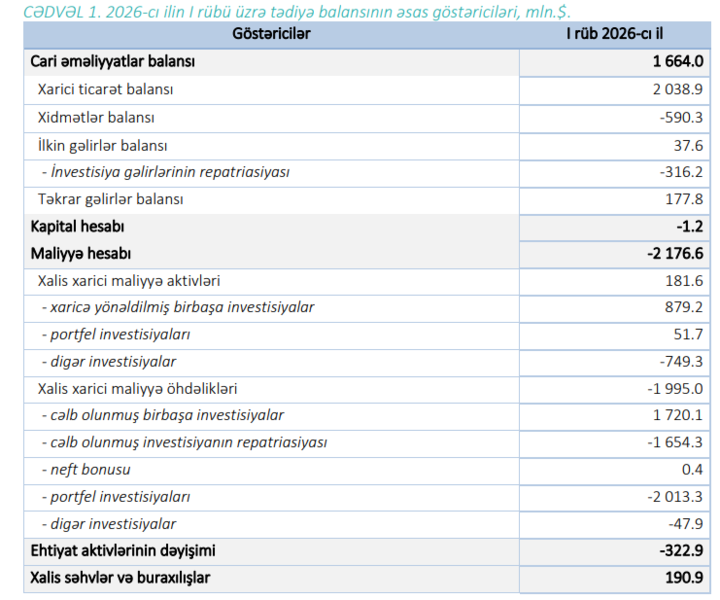The height and width of the screenshot is (600, 720).
Task: Select the value -749.3
Action: click(681, 362)
